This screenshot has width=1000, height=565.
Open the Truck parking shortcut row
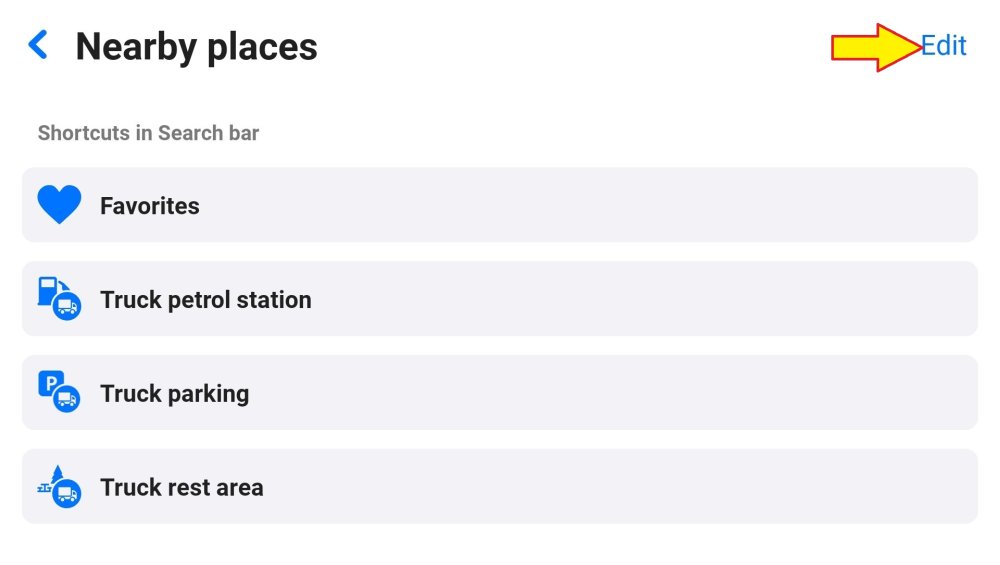(500, 393)
